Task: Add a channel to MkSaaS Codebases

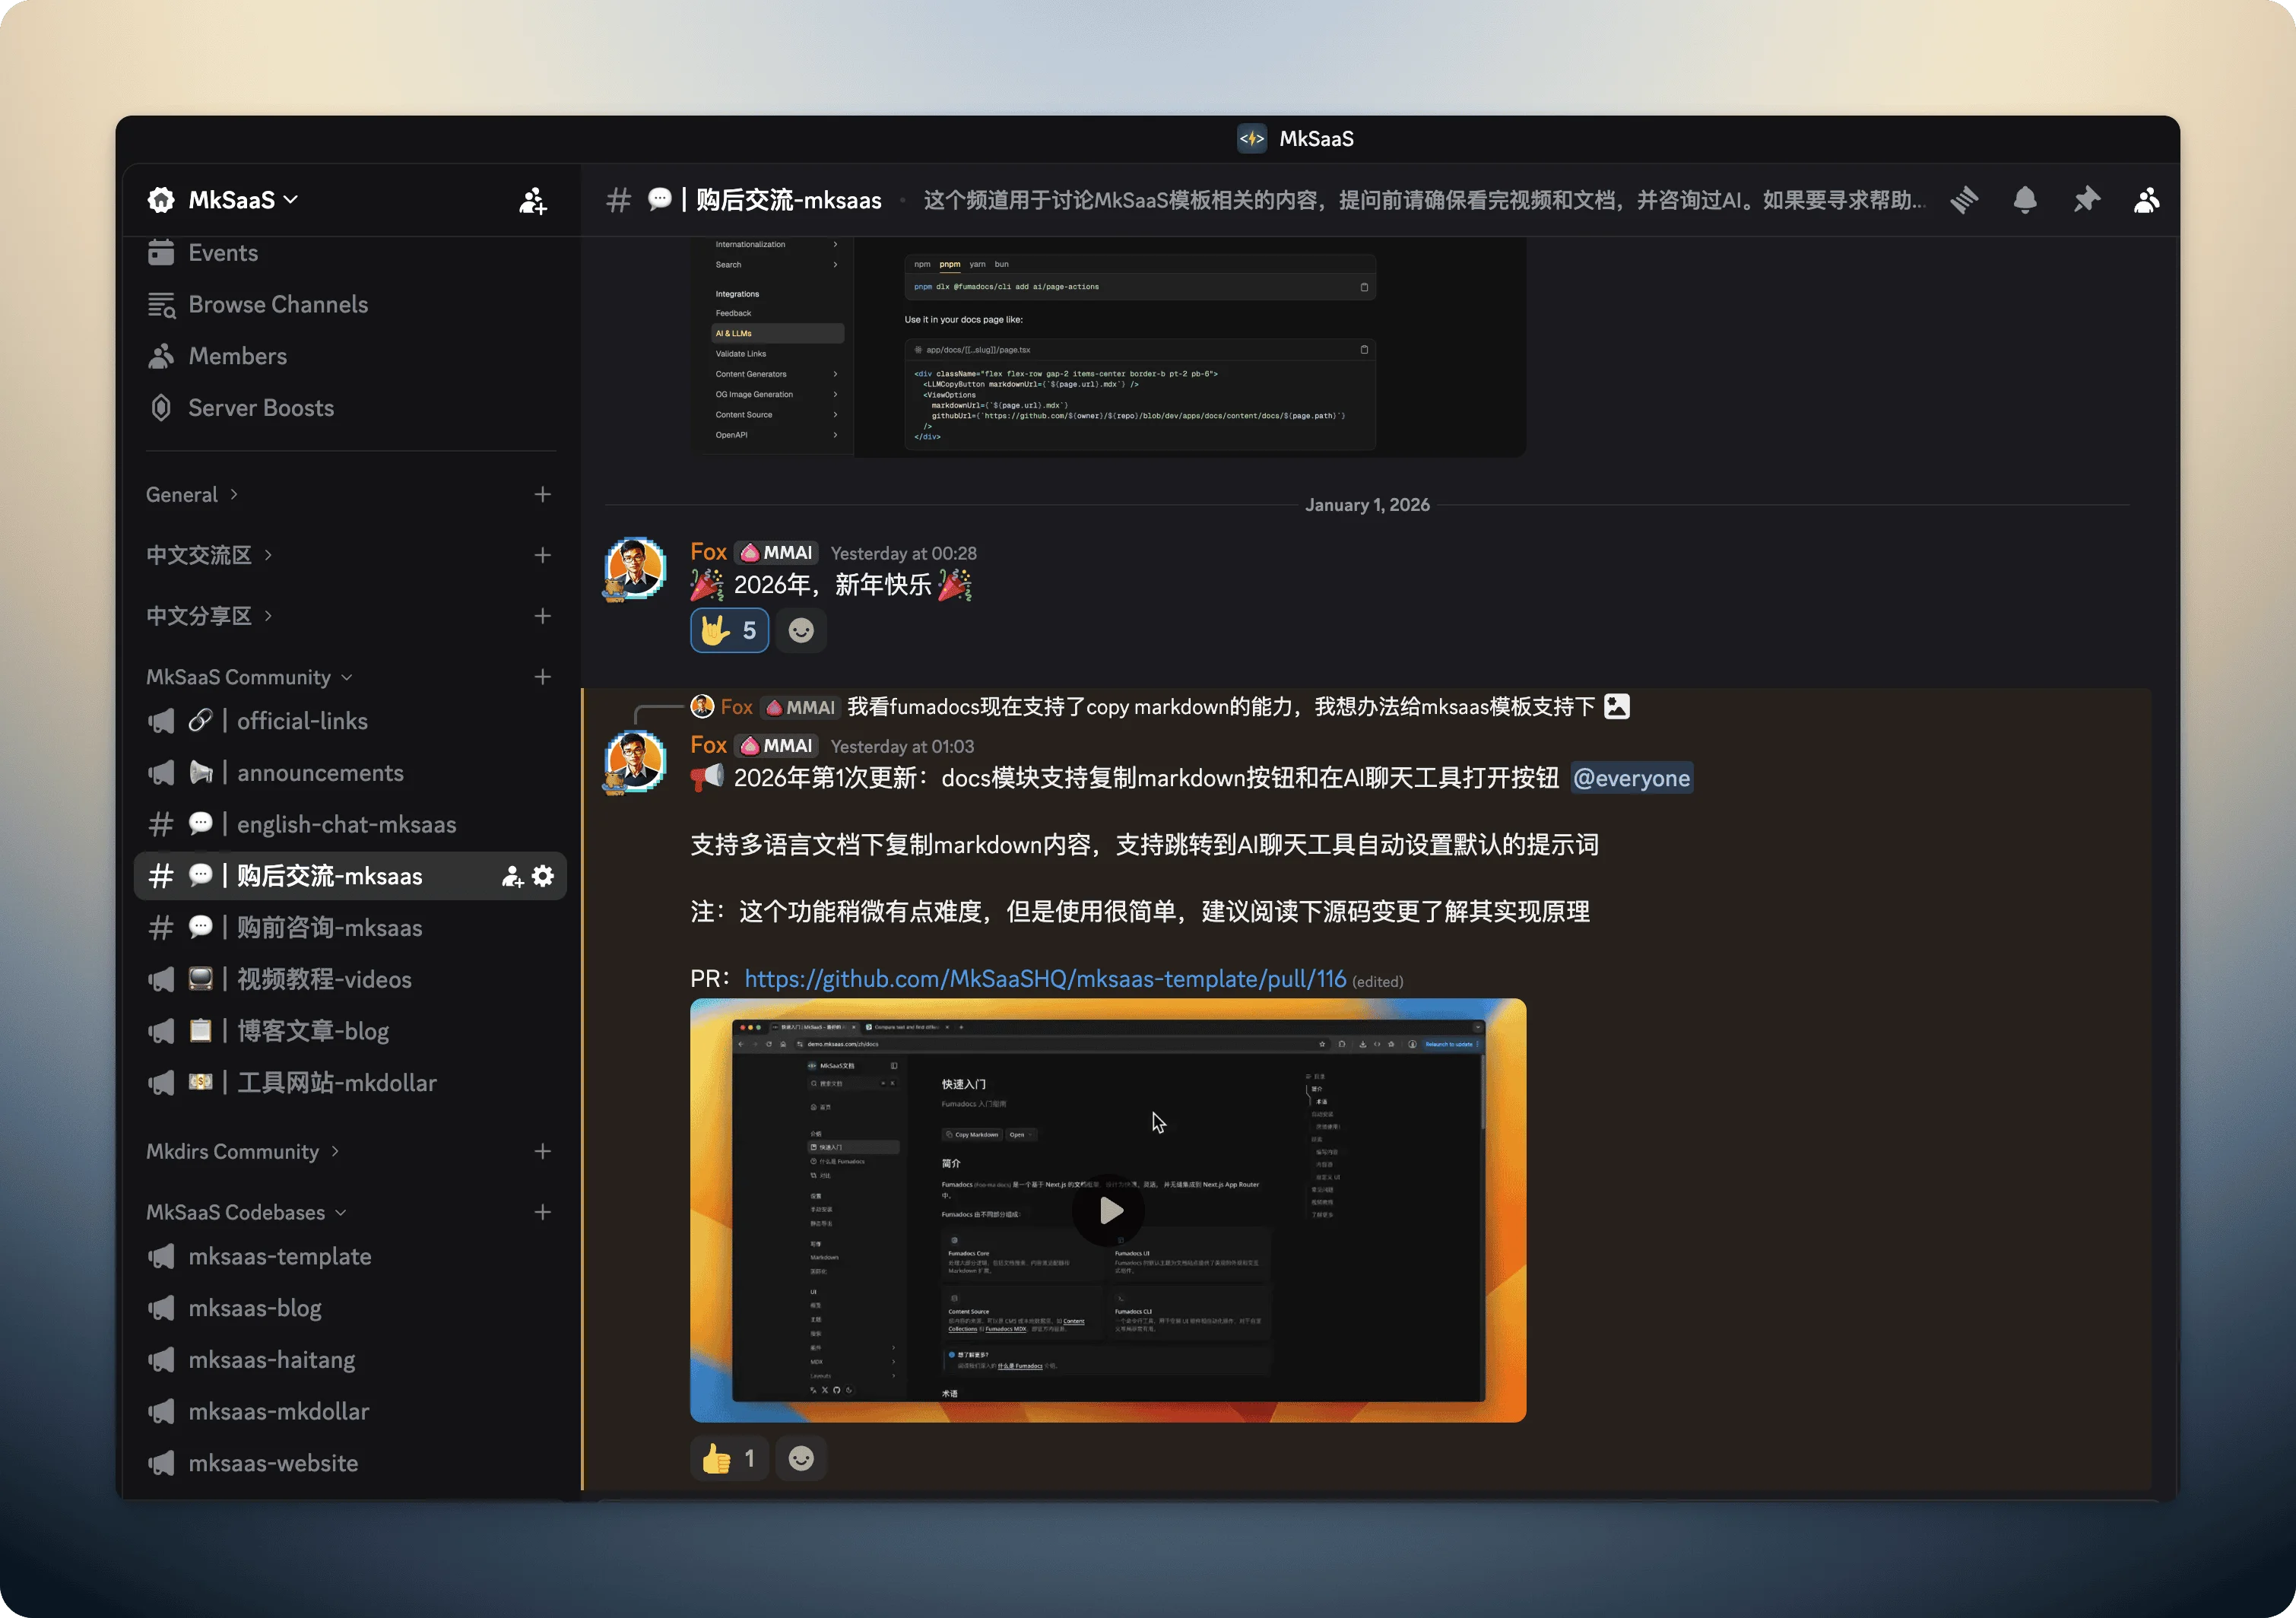Action: click(543, 1212)
